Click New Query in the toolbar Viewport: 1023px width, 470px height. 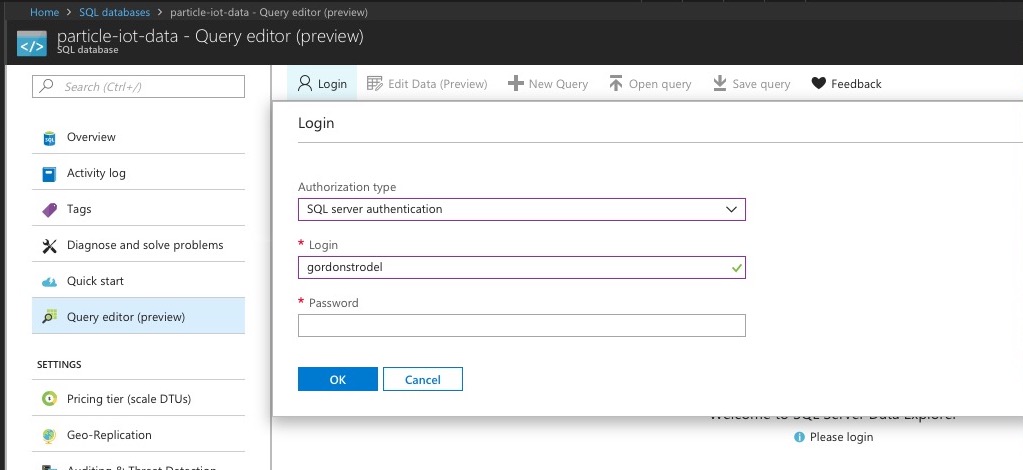click(548, 84)
